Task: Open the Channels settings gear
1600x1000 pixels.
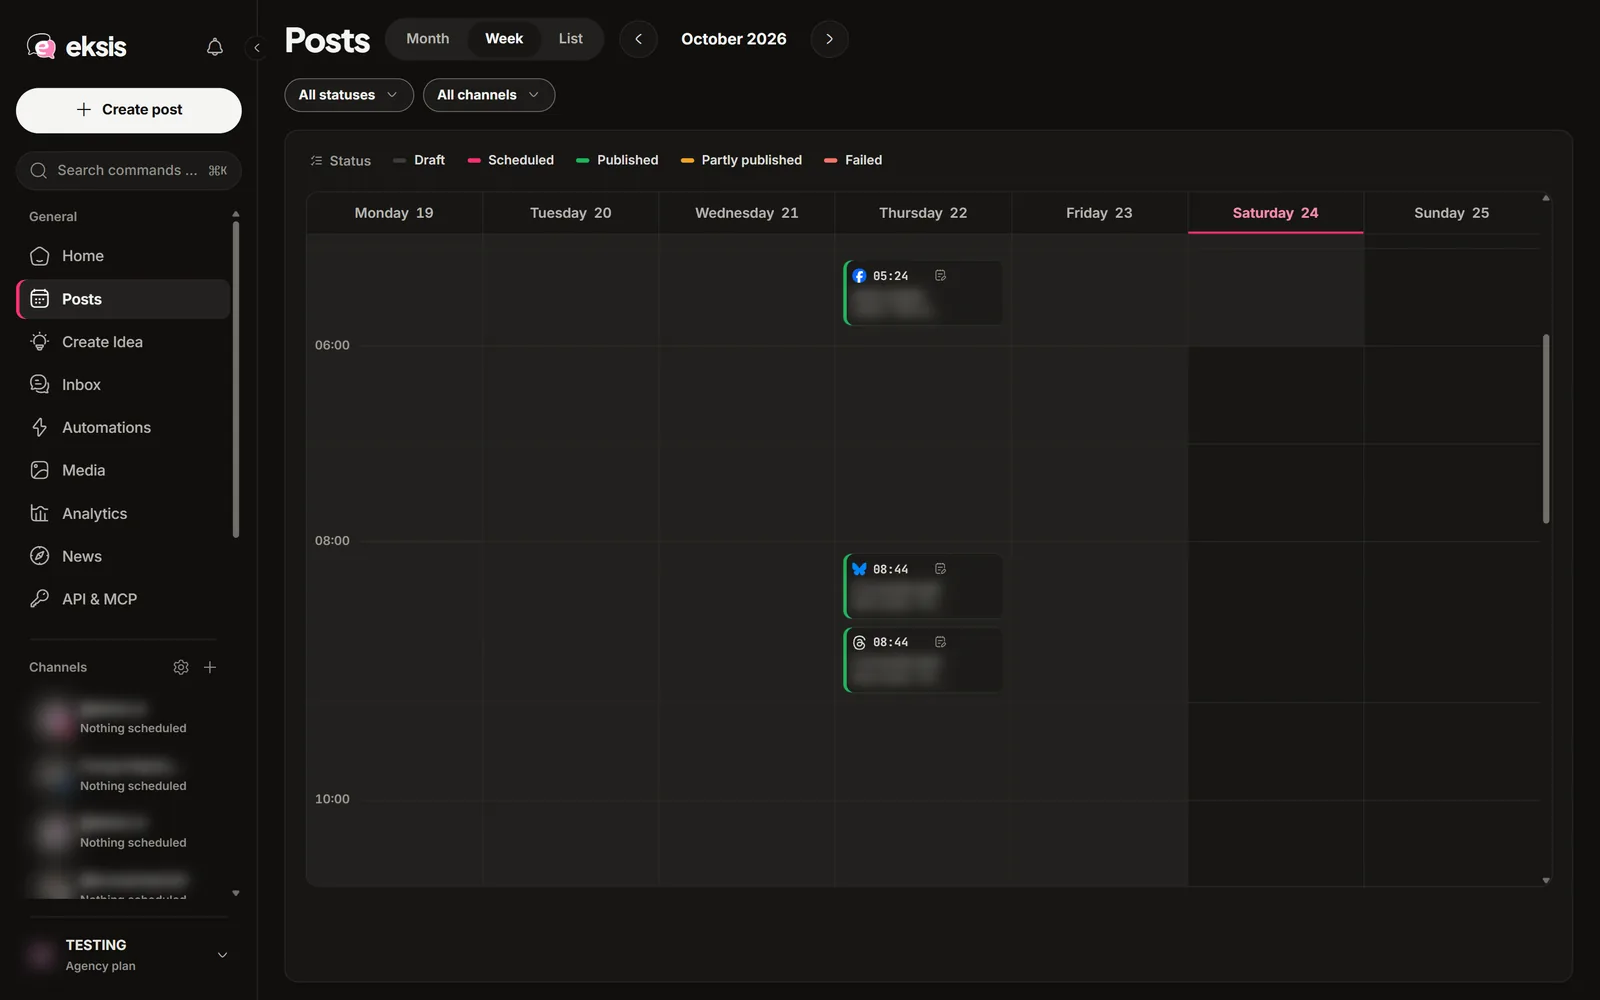Action: [x=181, y=667]
